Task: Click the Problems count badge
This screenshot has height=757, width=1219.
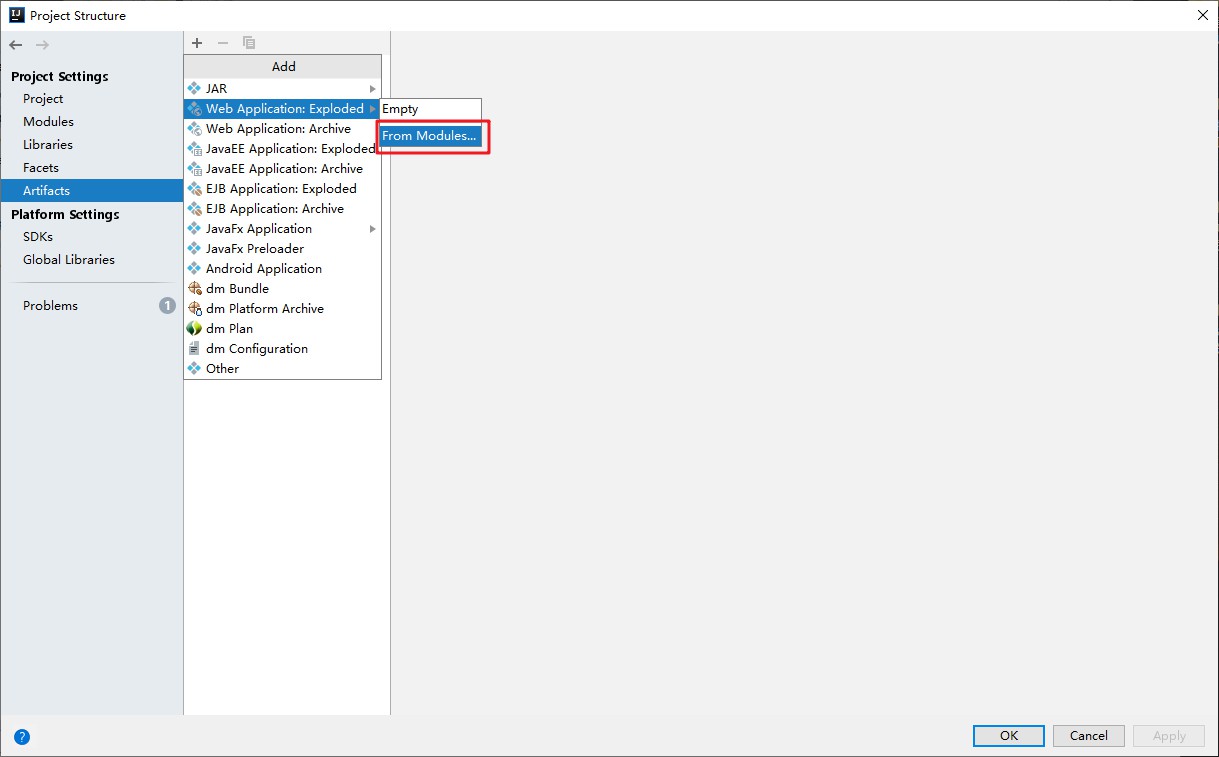Action: [x=167, y=306]
